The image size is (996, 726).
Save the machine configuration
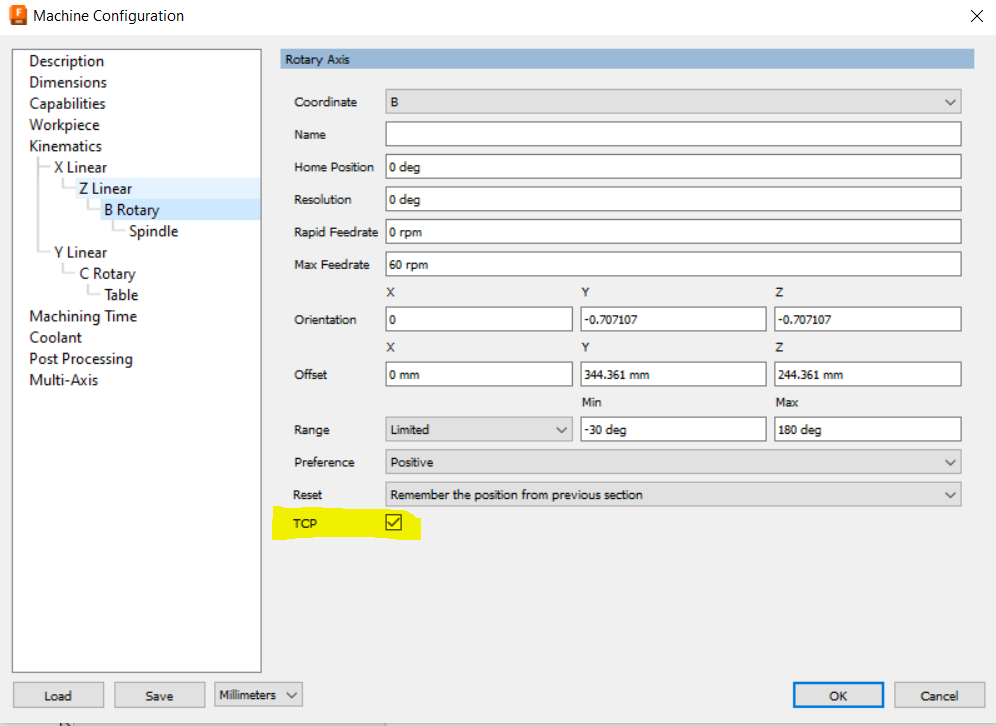coord(159,694)
